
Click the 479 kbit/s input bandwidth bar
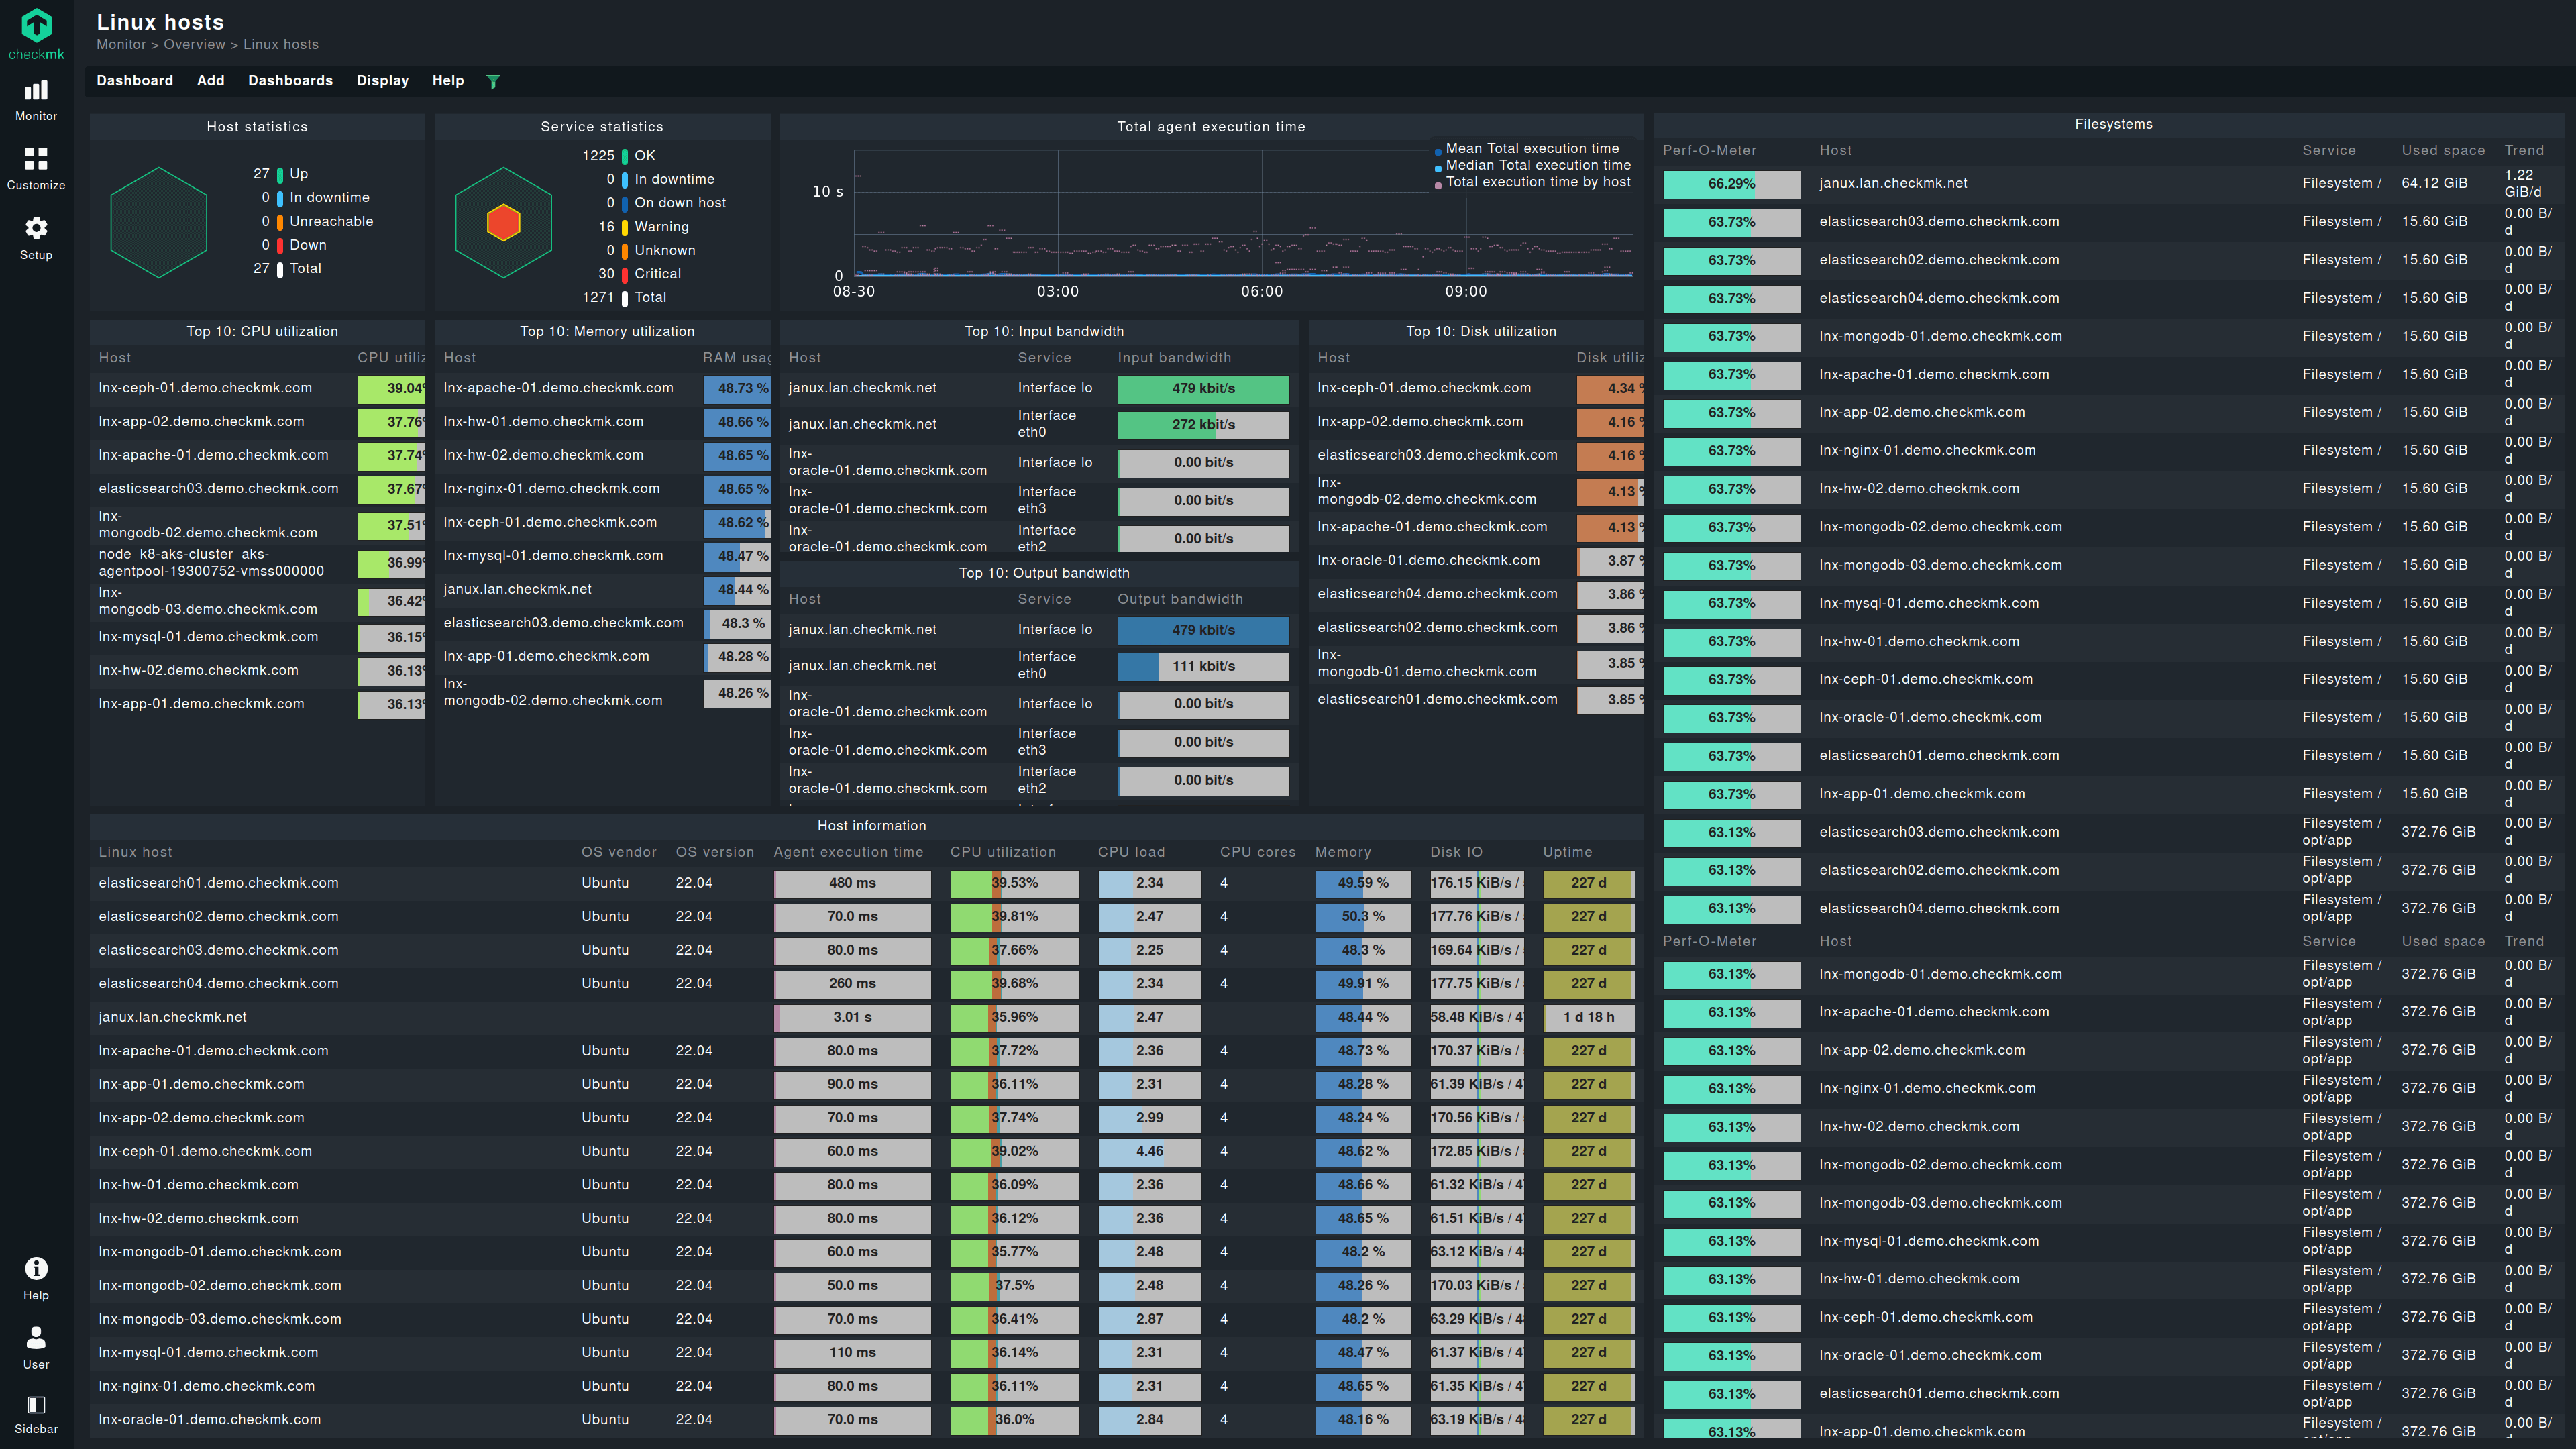[x=1203, y=388]
